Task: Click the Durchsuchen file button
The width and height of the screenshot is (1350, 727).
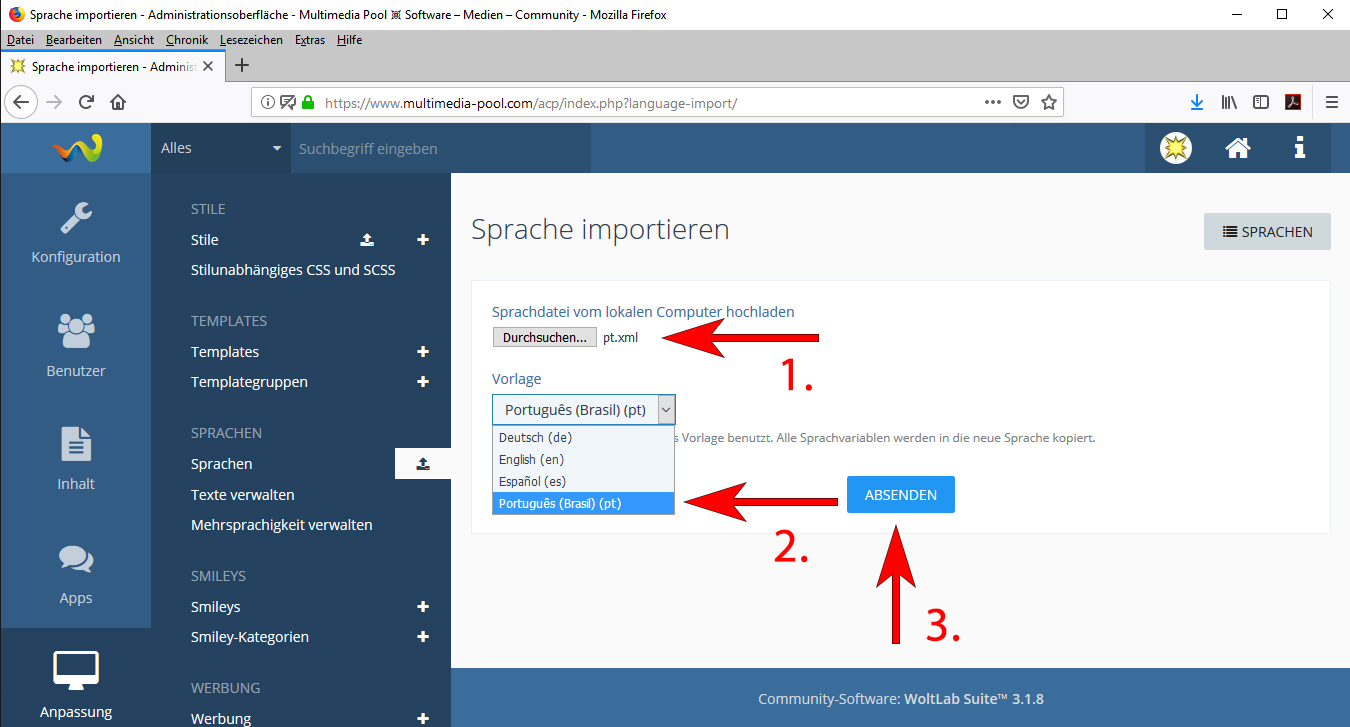Action: [x=544, y=338]
